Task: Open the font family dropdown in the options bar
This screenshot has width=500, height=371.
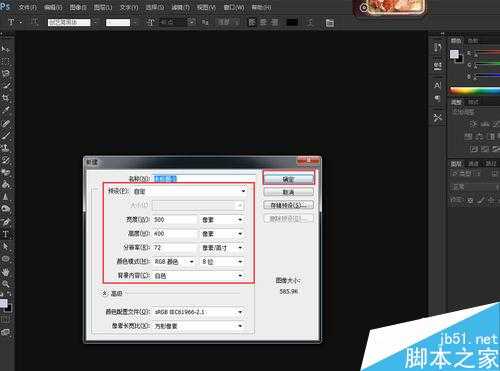Action: (96, 22)
